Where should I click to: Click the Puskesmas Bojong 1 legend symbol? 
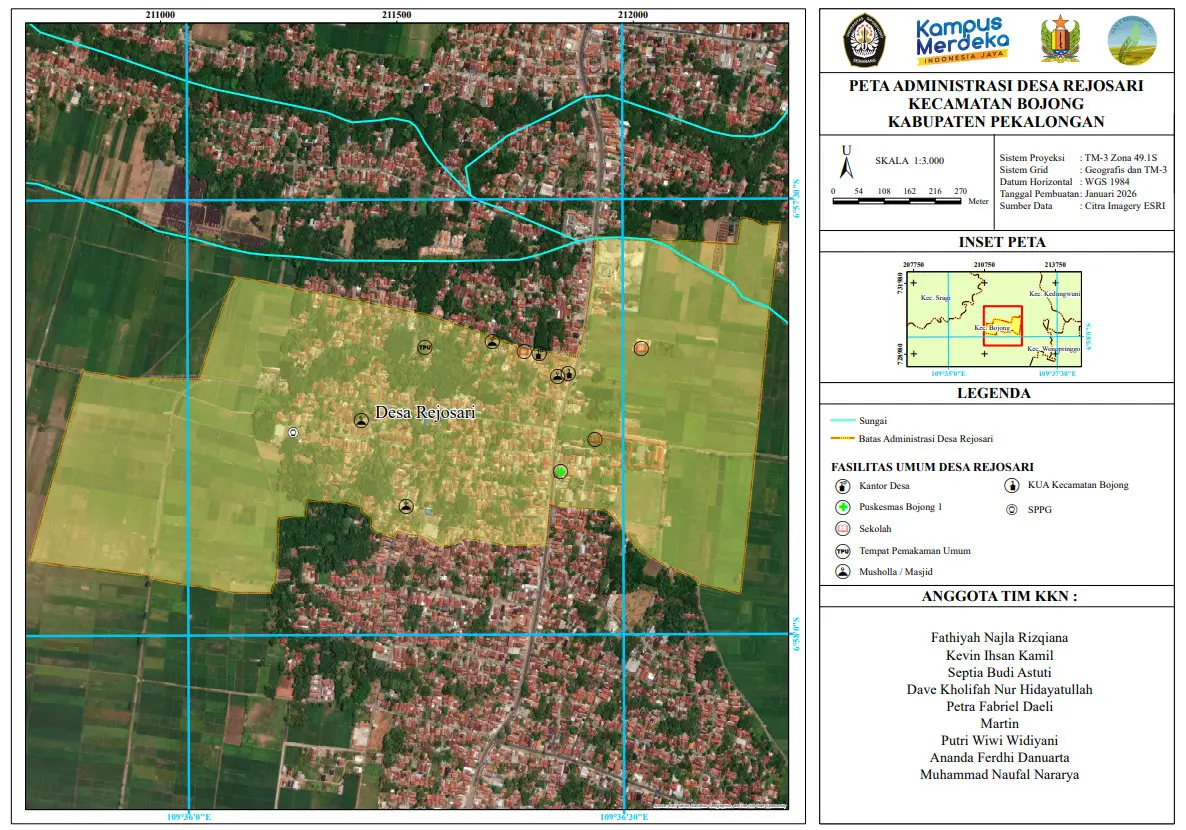point(842,507)
